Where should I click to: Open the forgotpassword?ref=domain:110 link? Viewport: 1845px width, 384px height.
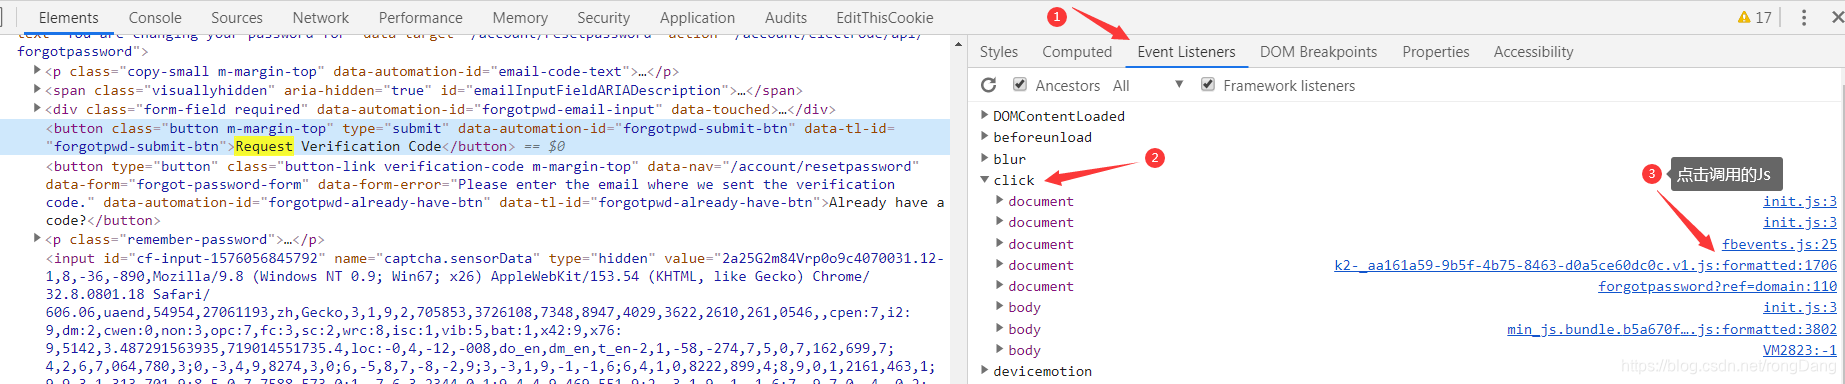tap(1717, 286)
